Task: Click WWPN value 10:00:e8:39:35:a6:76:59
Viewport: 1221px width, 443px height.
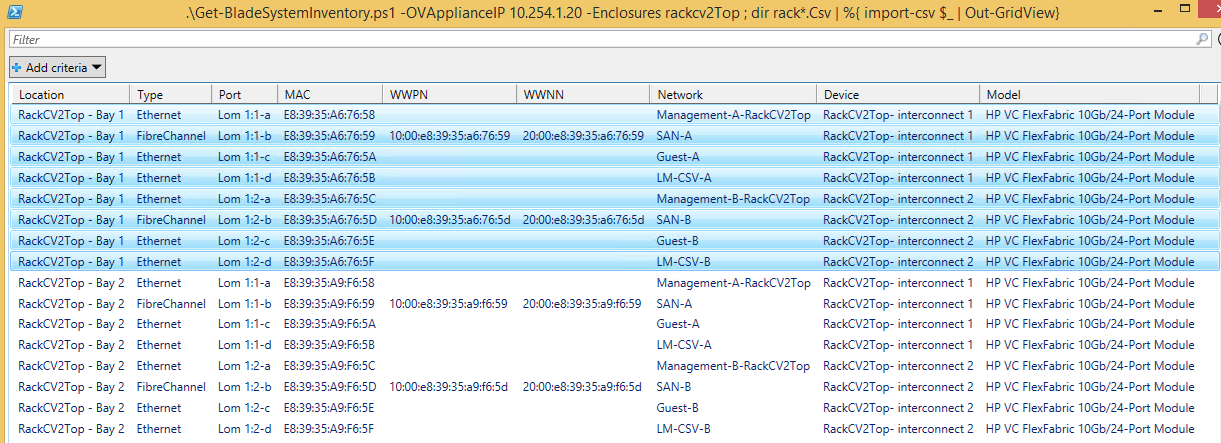Action: (x=450, y=136)
